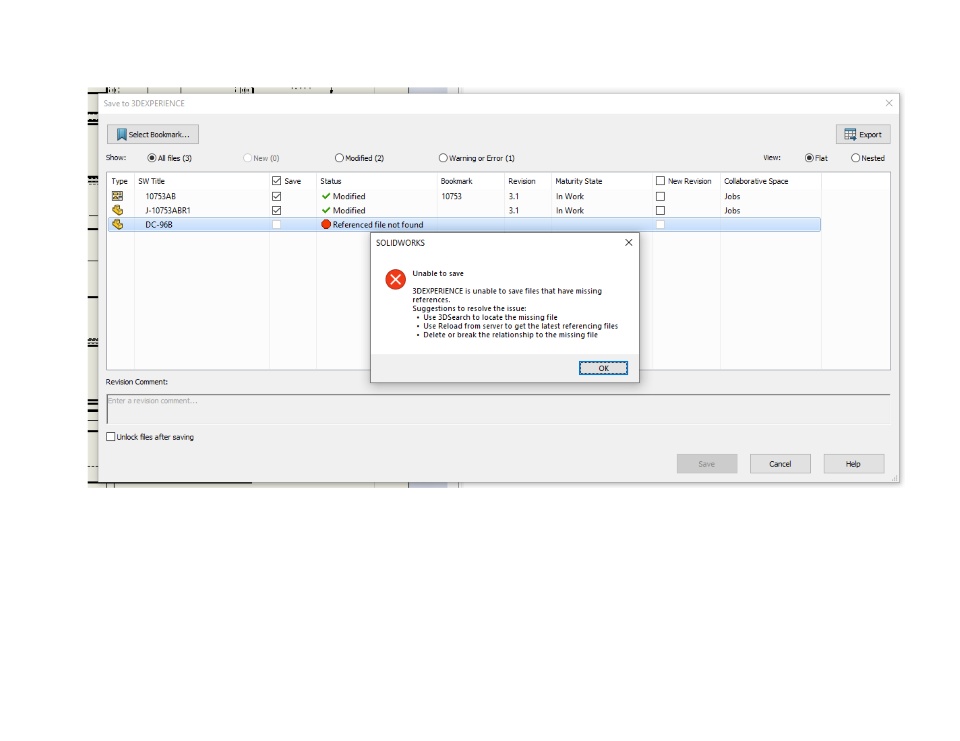This screenshot has width=960, height=741.
Task: Check New Revision for J-10753ABR1
Action: 660,210
